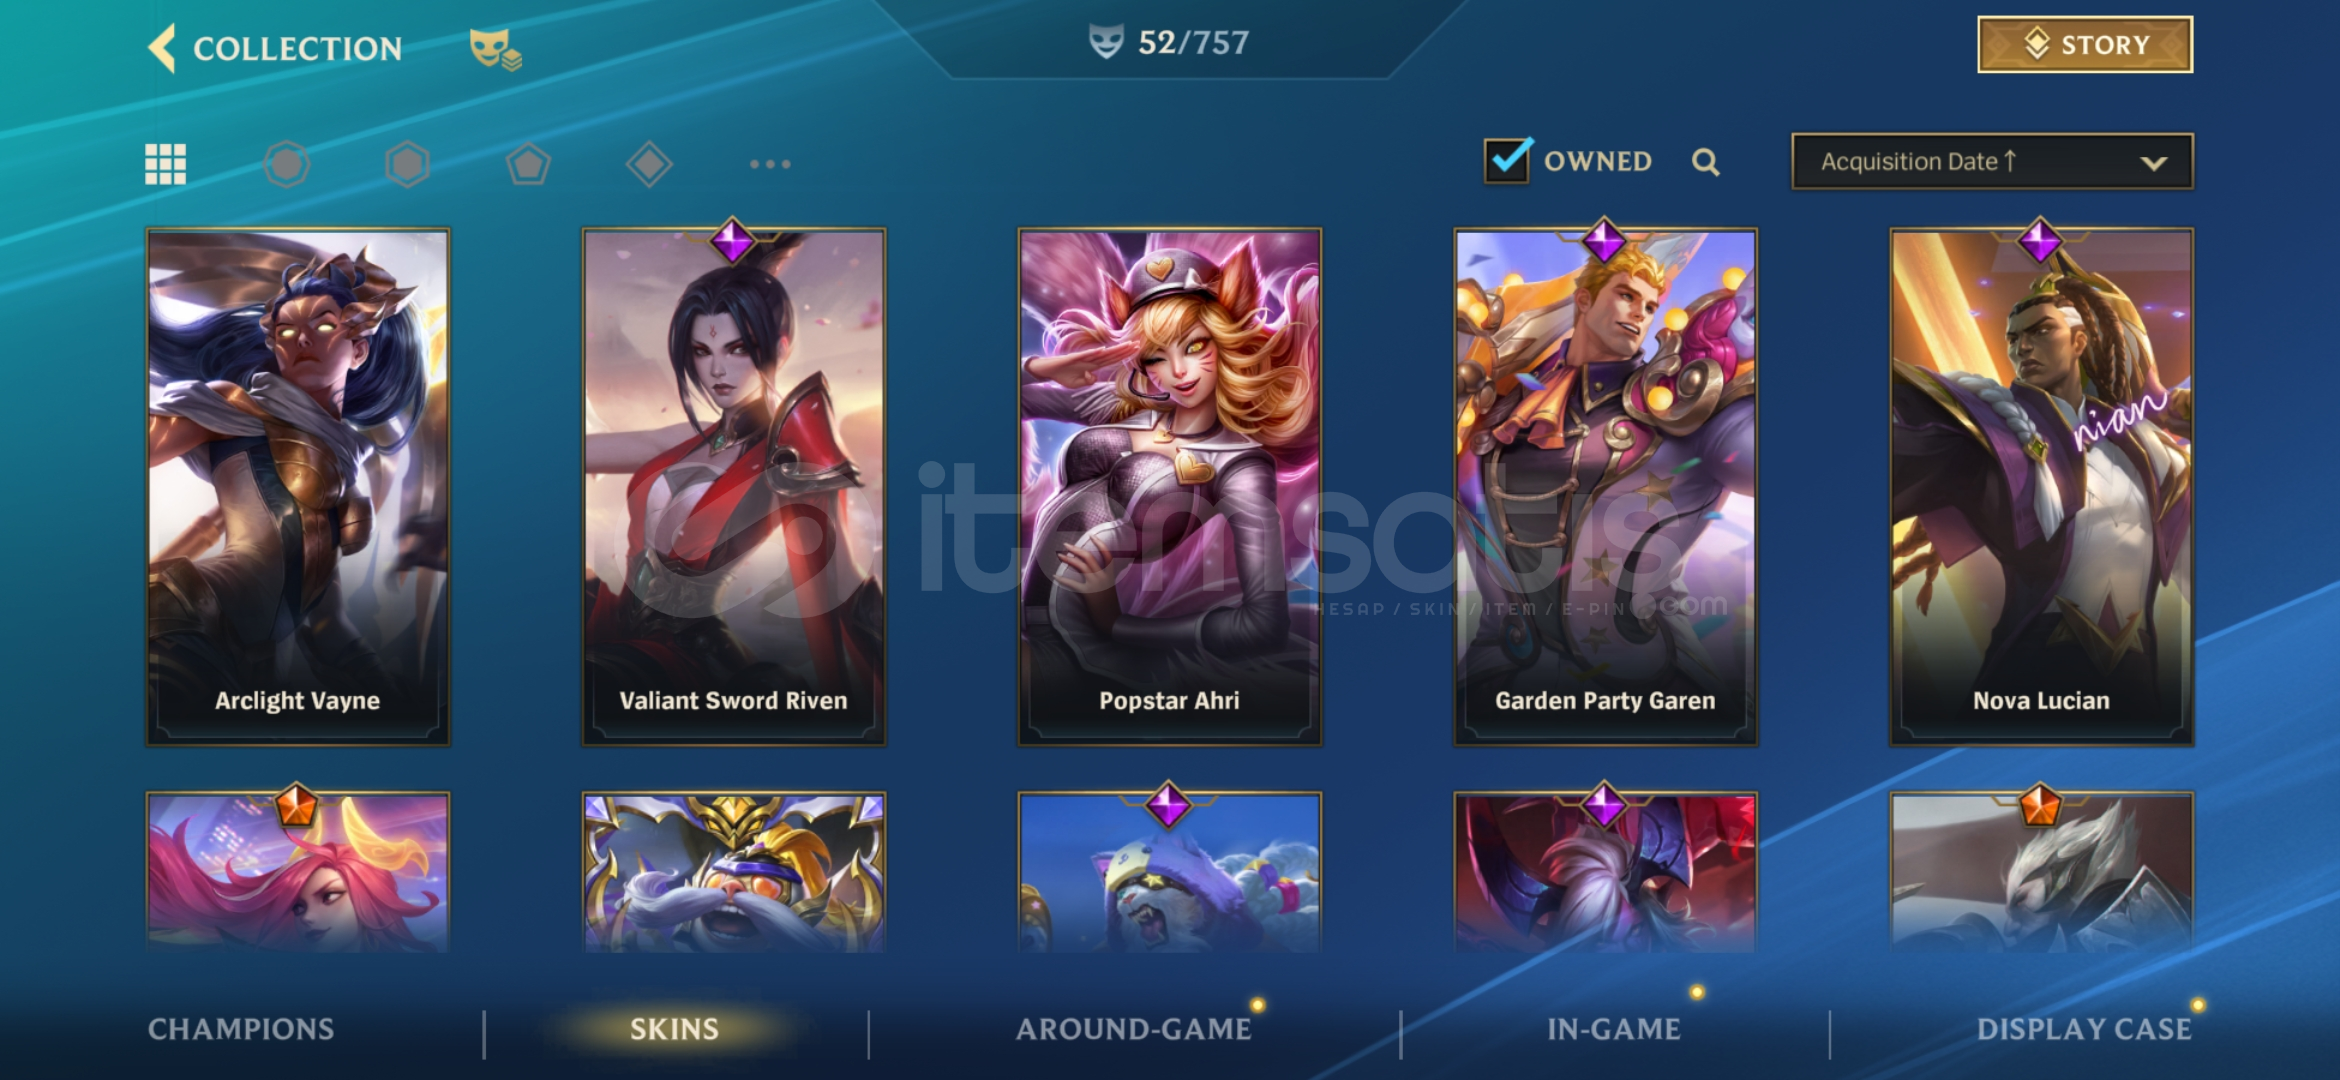Filter by the circular rarity gem icon
2340x1080 pixels.
click(287, 164)
